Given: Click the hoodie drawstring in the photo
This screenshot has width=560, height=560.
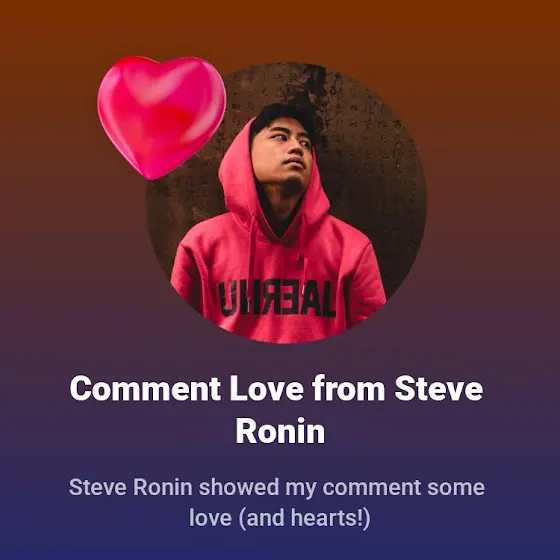Looking at the screenshot, I should click(252, 250).
